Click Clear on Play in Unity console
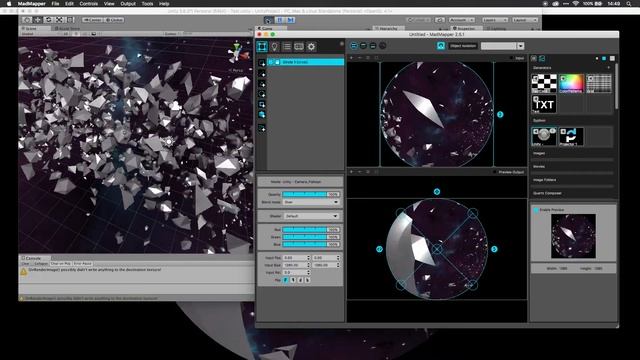 tap(61, 264)
